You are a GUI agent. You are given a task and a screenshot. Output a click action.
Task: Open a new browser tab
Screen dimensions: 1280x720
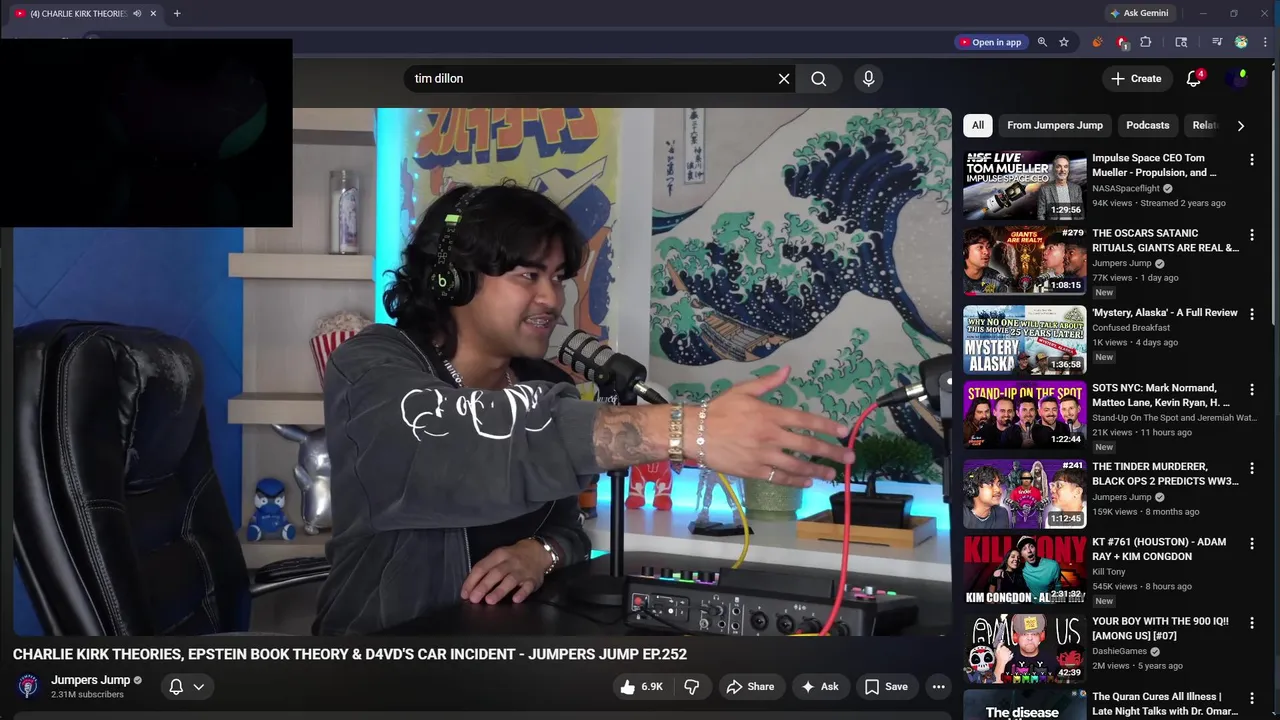177,13
